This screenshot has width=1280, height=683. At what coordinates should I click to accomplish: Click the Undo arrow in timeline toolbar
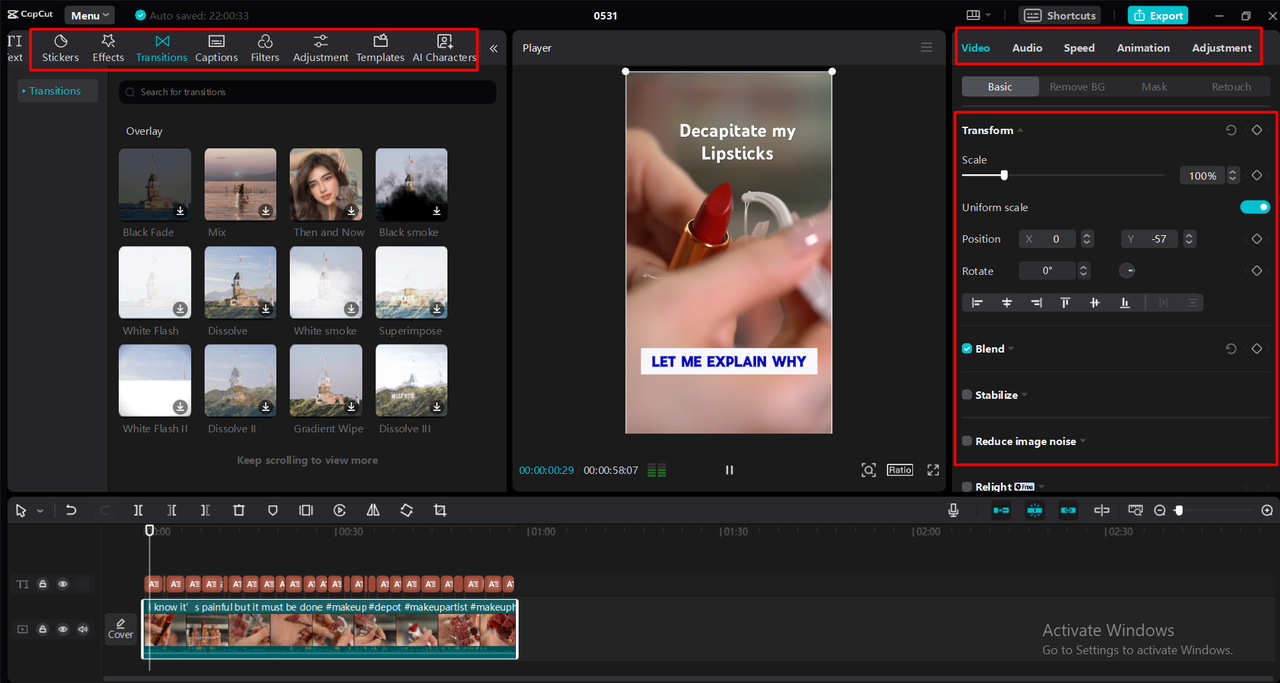tap(71, 510)
